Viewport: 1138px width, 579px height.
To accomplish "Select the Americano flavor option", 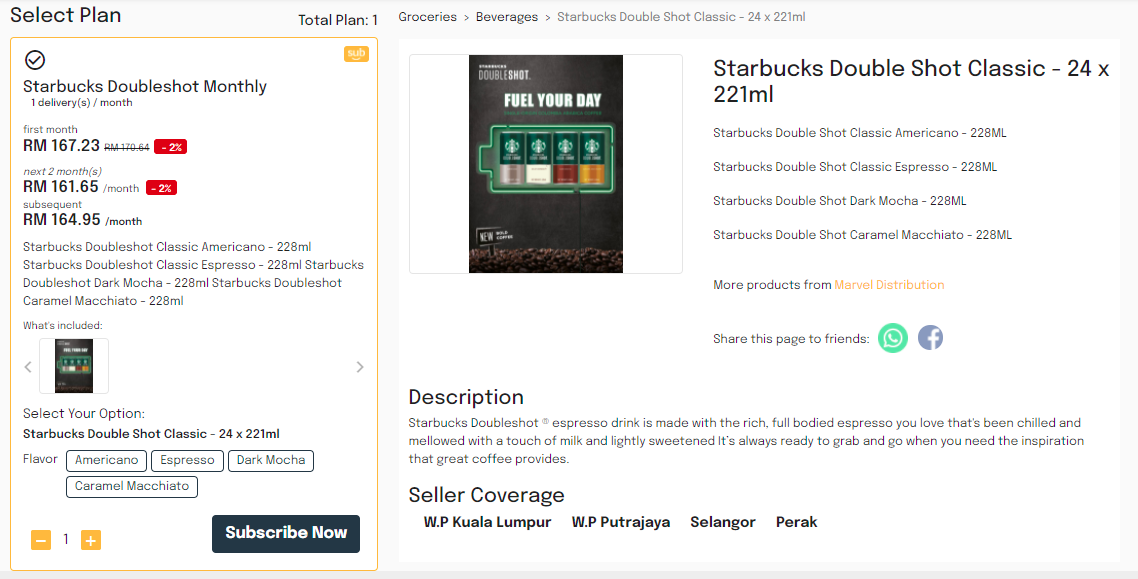I will coord(107,460).
